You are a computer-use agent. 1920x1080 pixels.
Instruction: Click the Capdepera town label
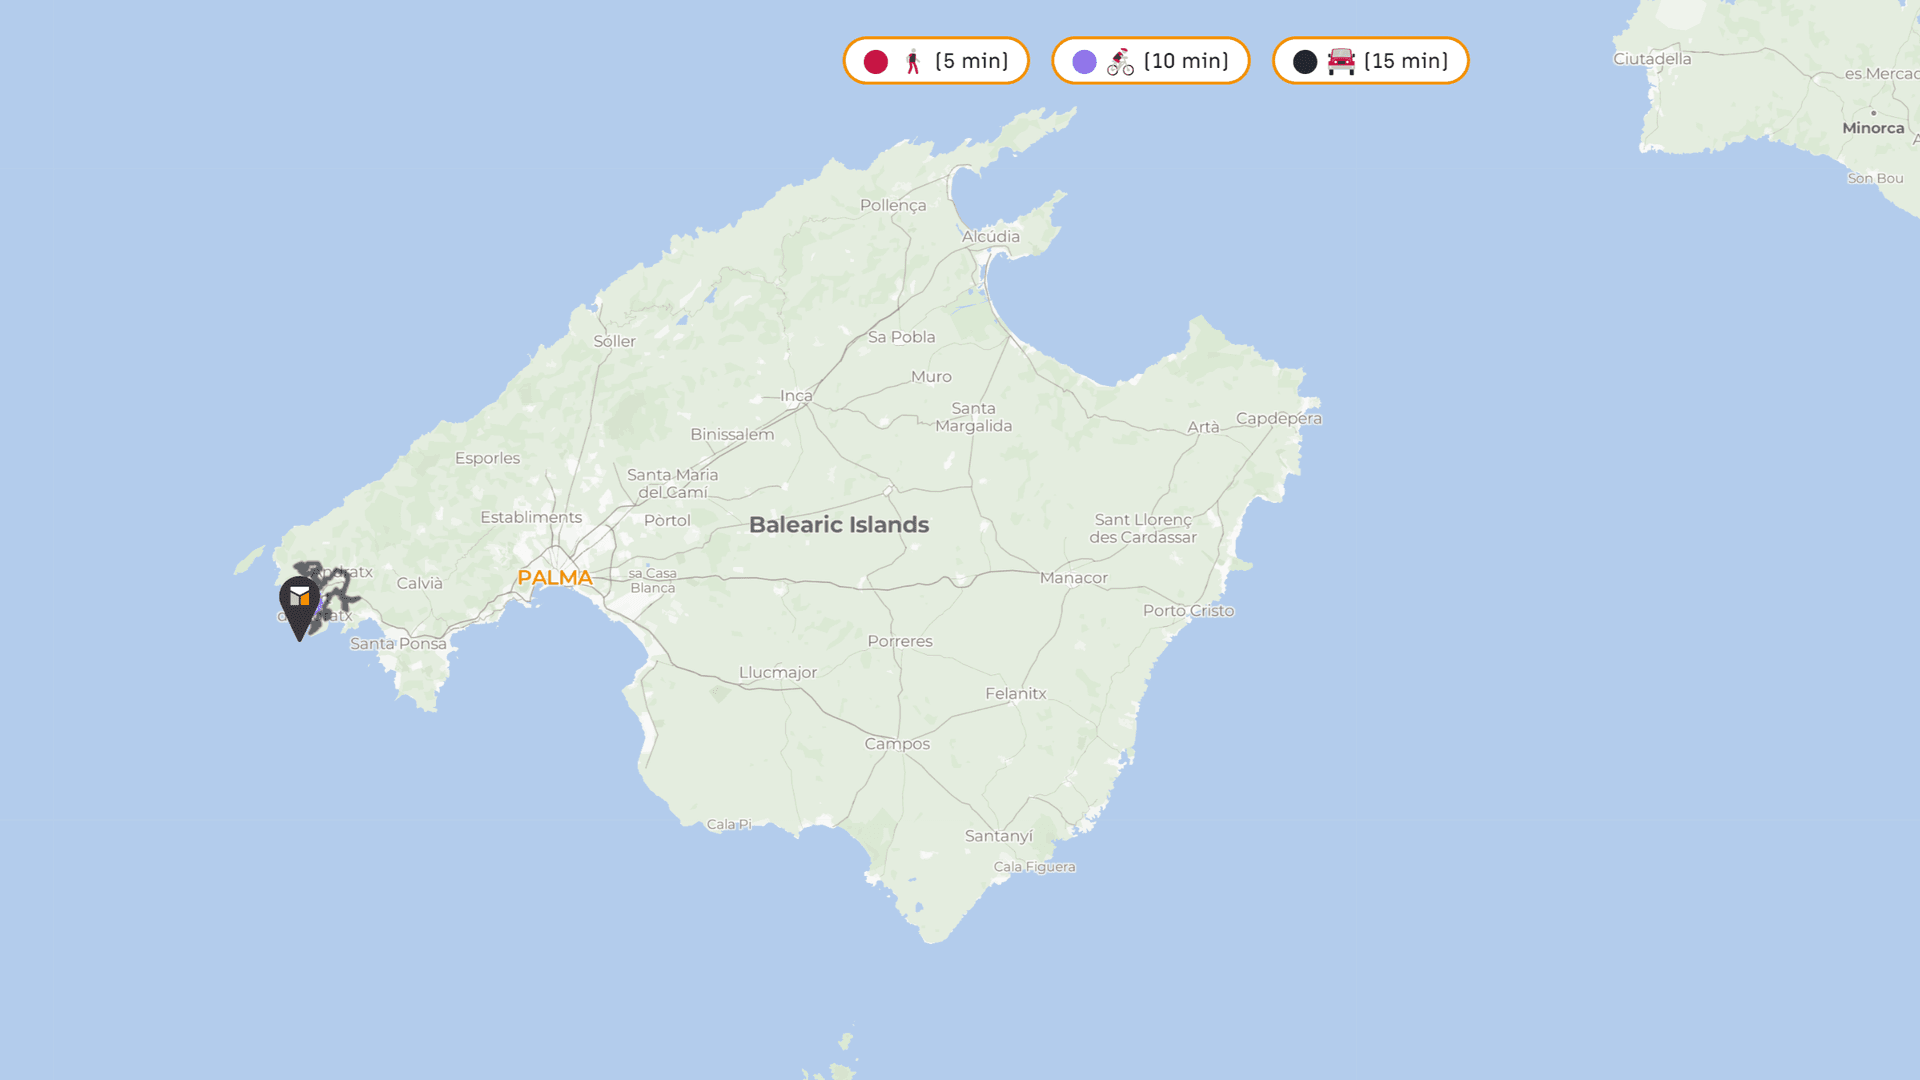point(1279,419)
